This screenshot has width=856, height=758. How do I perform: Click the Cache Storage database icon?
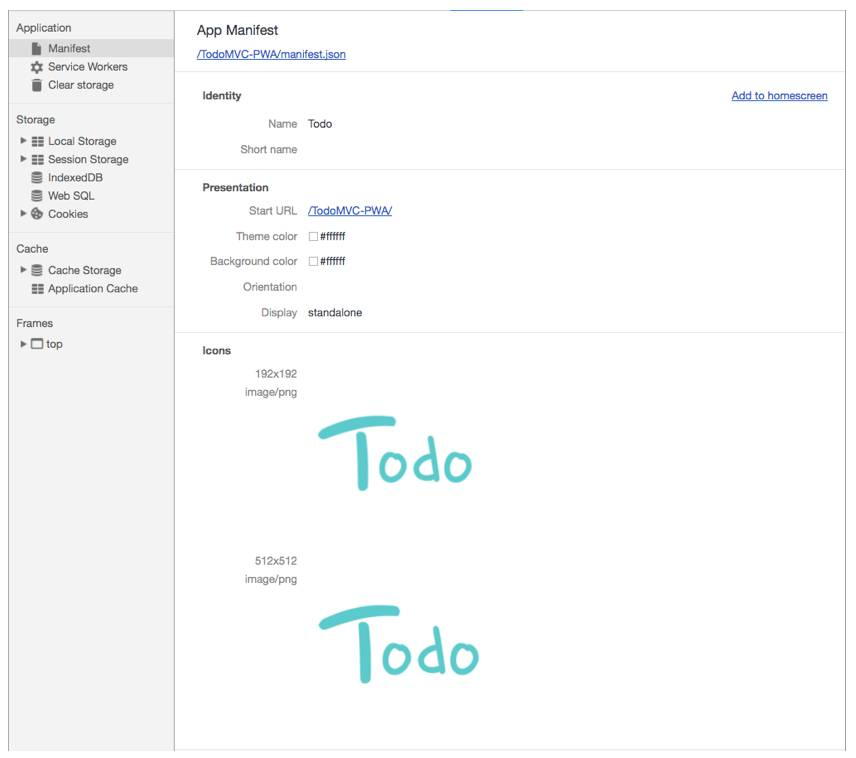(x=37, y=270)
